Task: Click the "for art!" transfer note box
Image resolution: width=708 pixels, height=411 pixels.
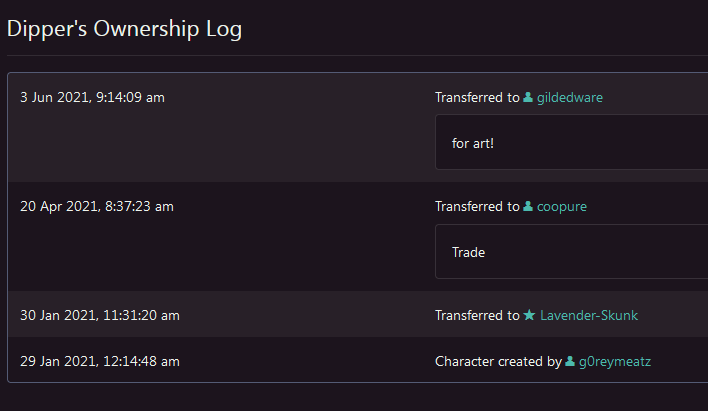Action: click(x=571, y=143)
